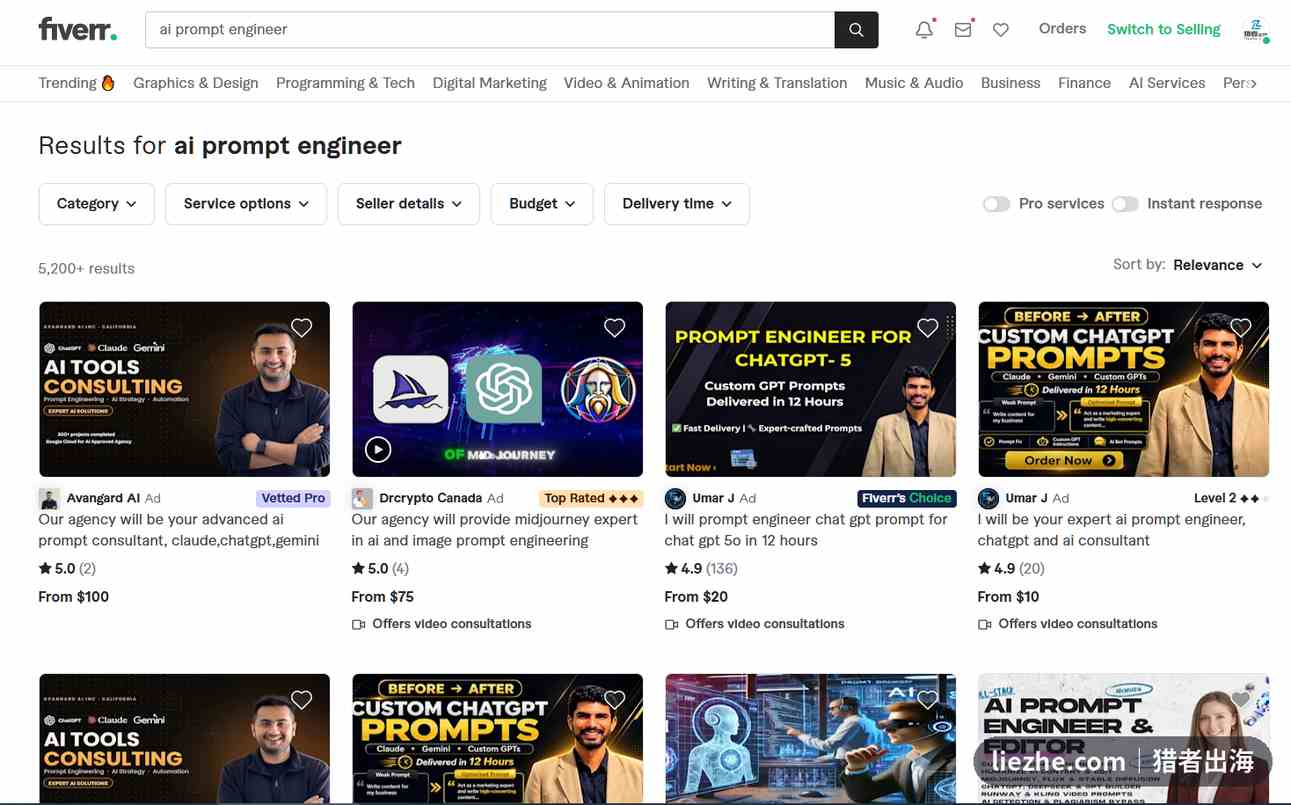The width and height of the screenshot is (1291, 805).
Task: Favorite the Avangard AI Tools Consulting gig
Action: 301,327
